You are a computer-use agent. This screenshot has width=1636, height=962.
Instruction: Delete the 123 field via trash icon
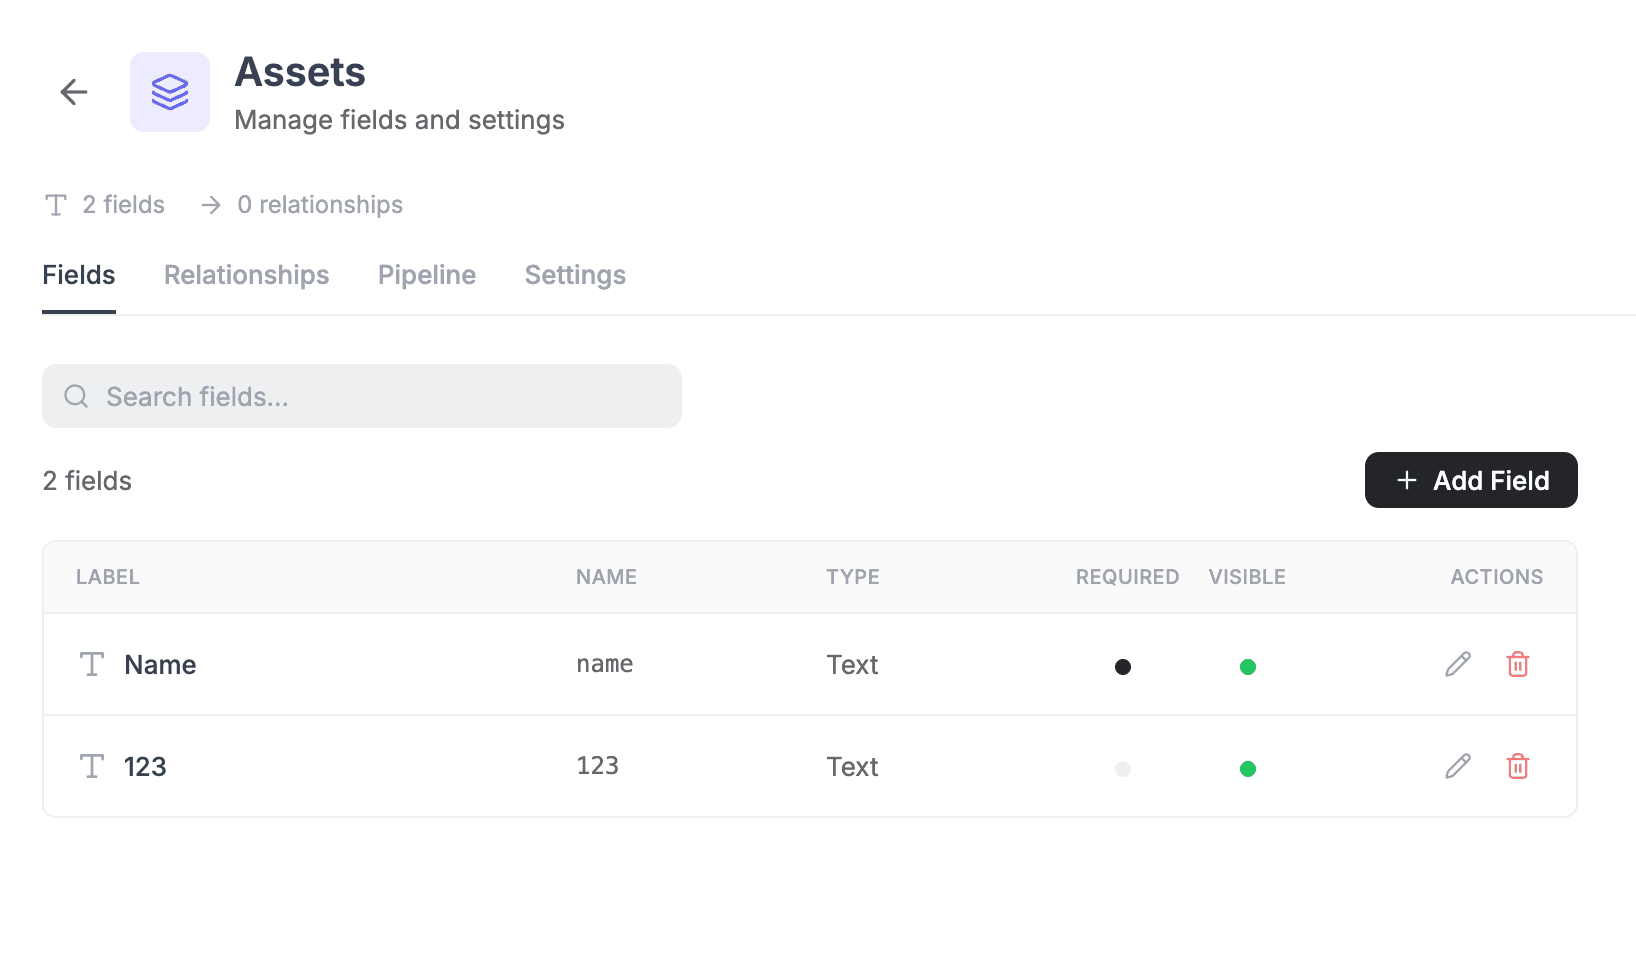coord(1517,765)
